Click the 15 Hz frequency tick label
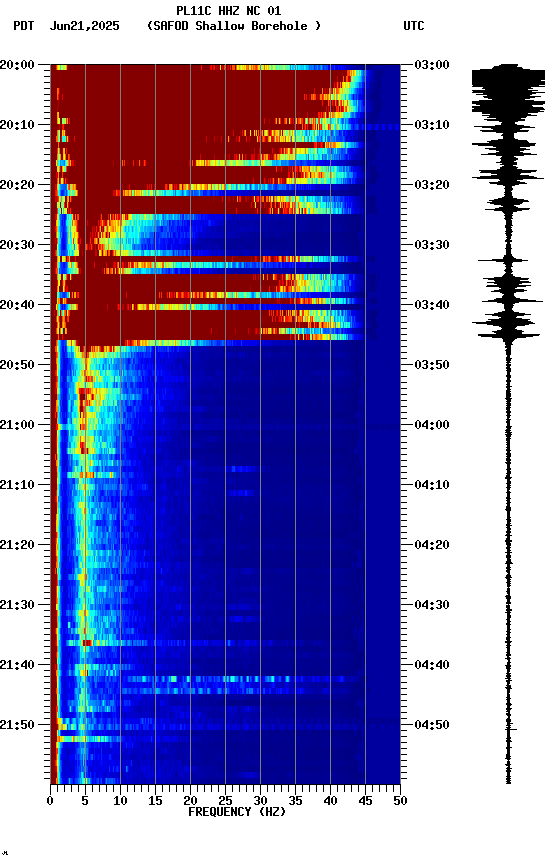This screenshot has height=864, width=552. (155, 801)
